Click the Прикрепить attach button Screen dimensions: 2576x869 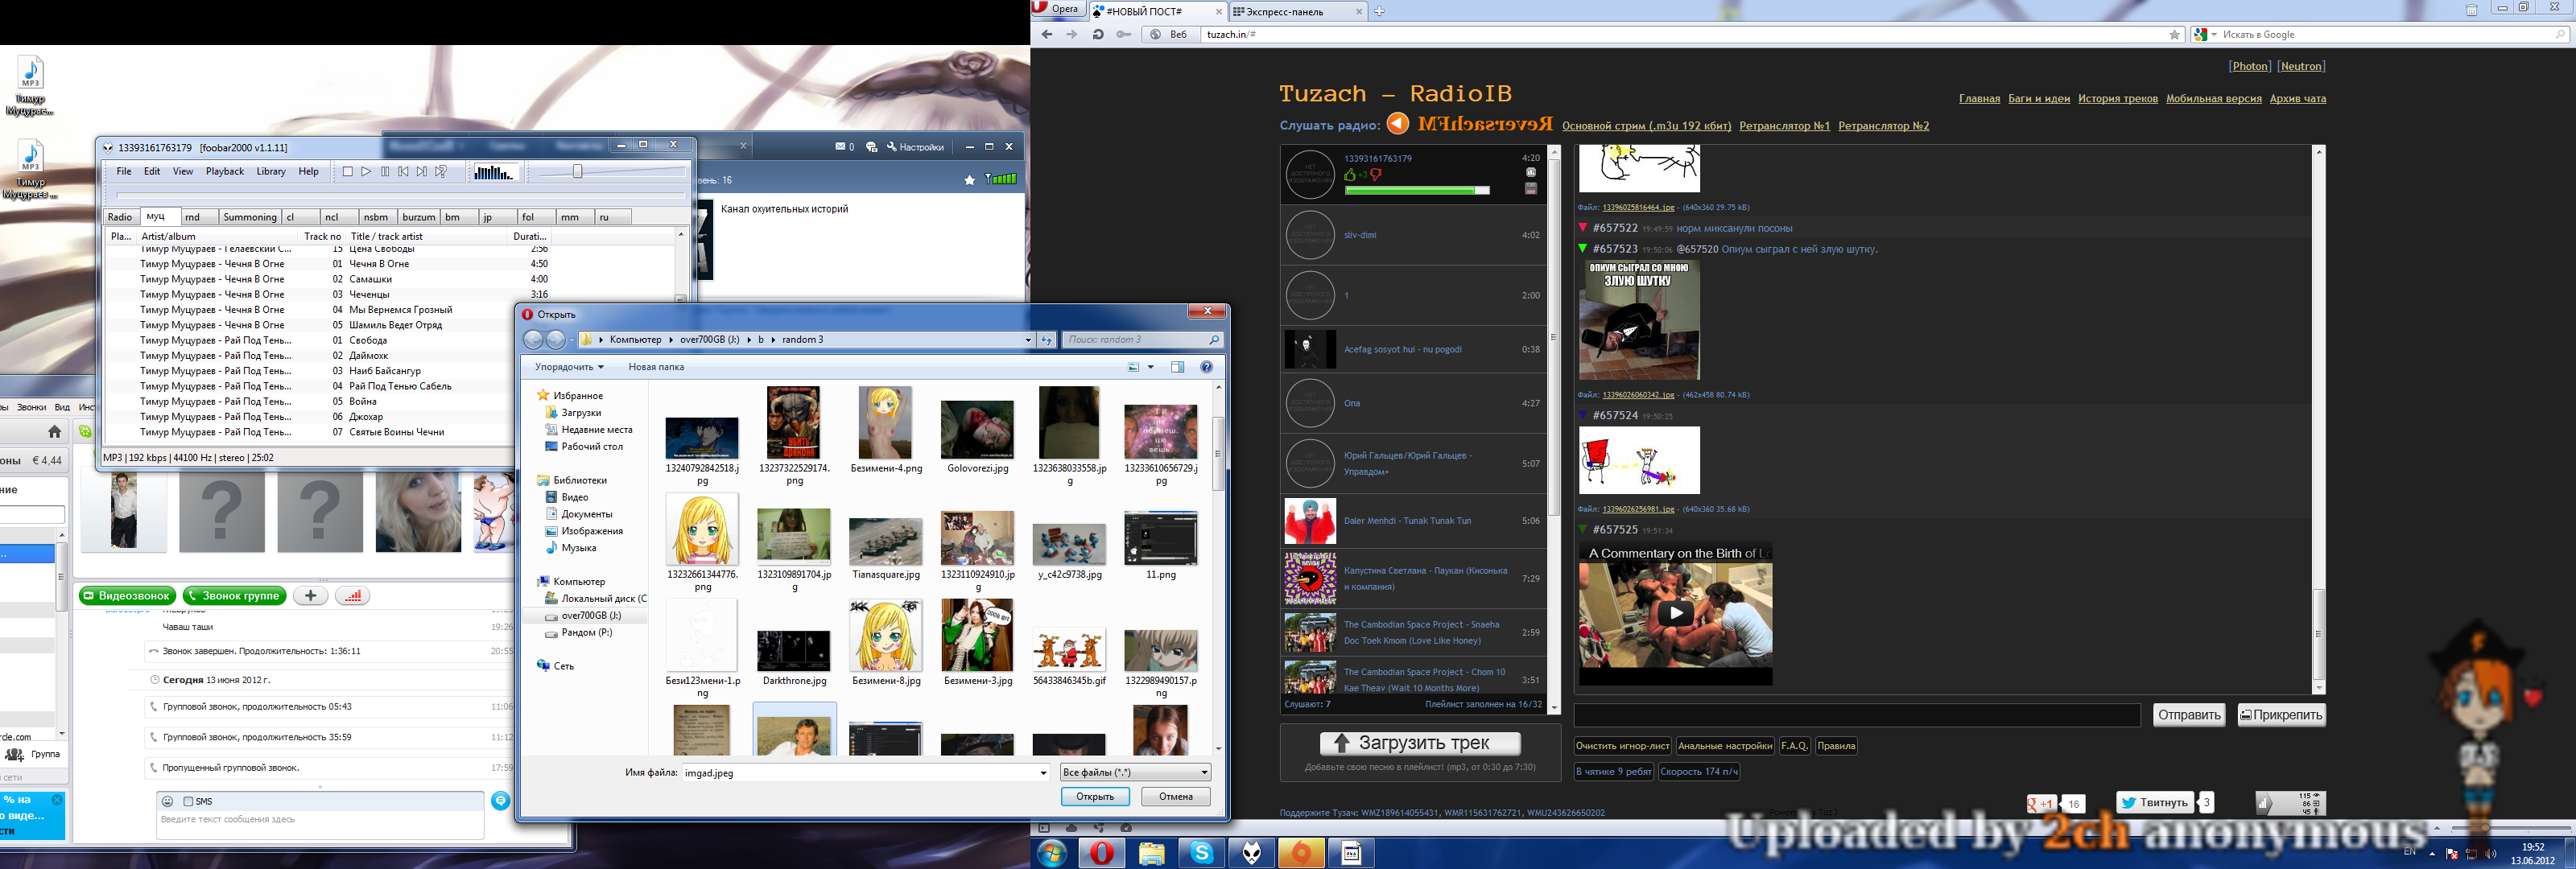2281,715
